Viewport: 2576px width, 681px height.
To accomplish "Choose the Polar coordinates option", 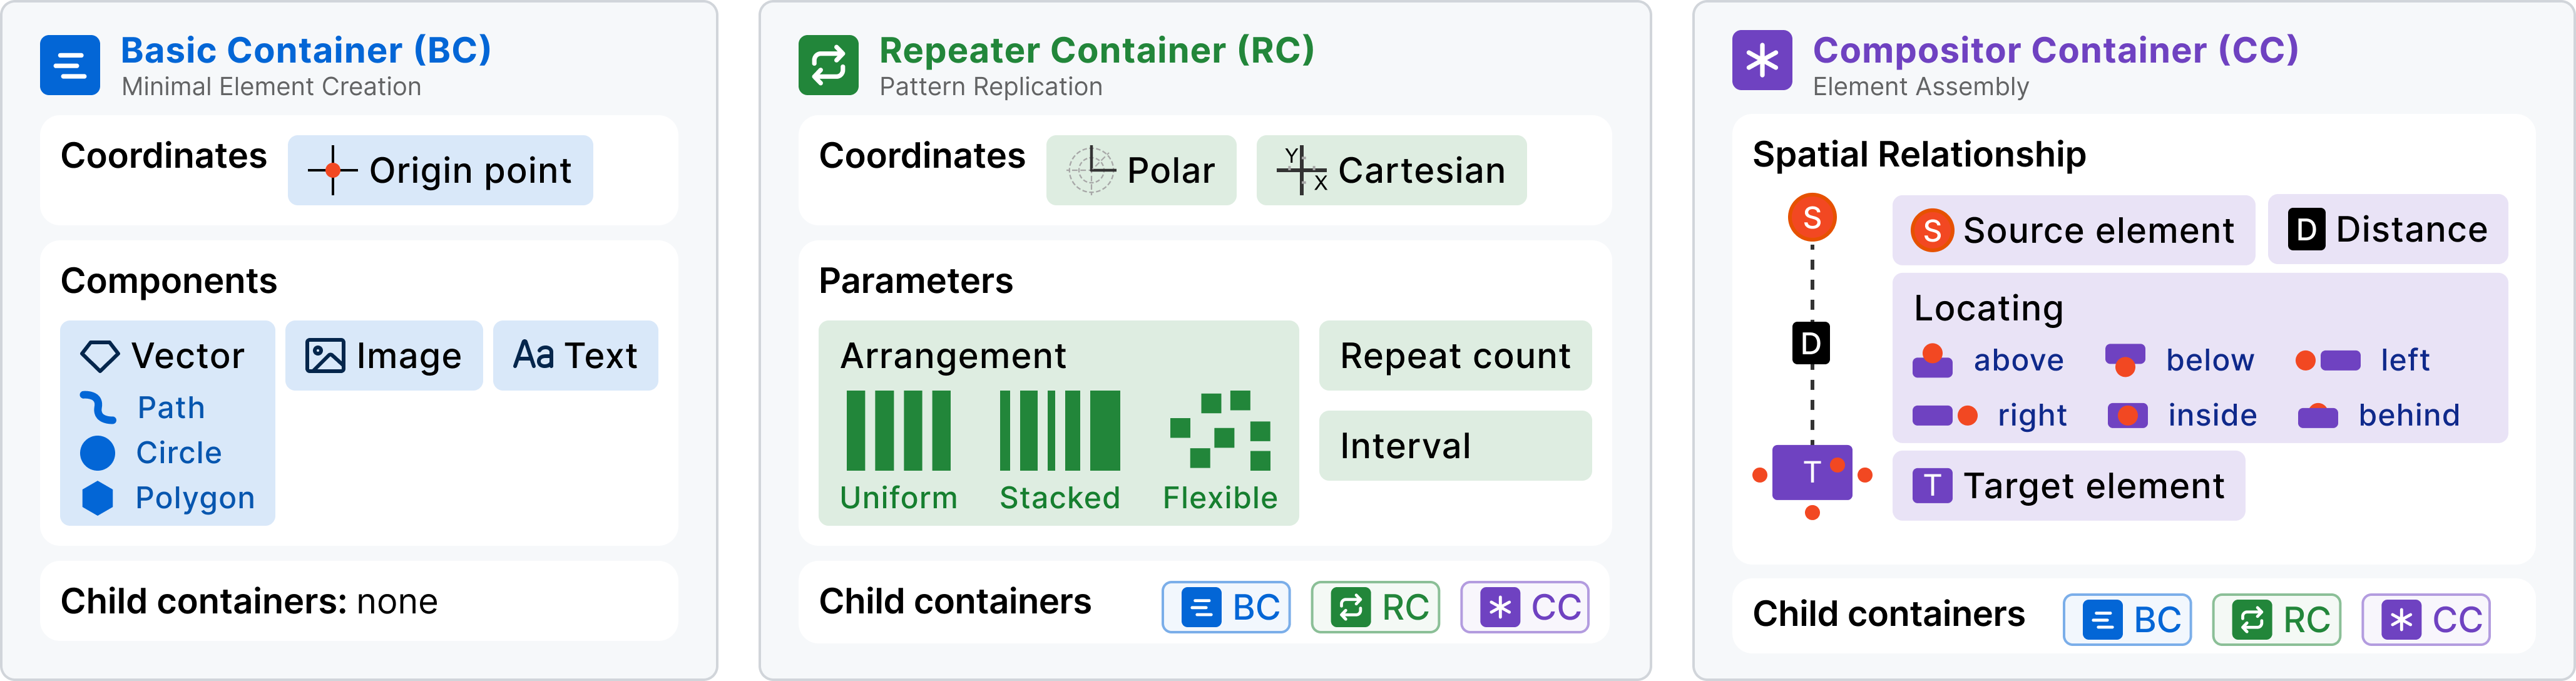I will 1141,171.
